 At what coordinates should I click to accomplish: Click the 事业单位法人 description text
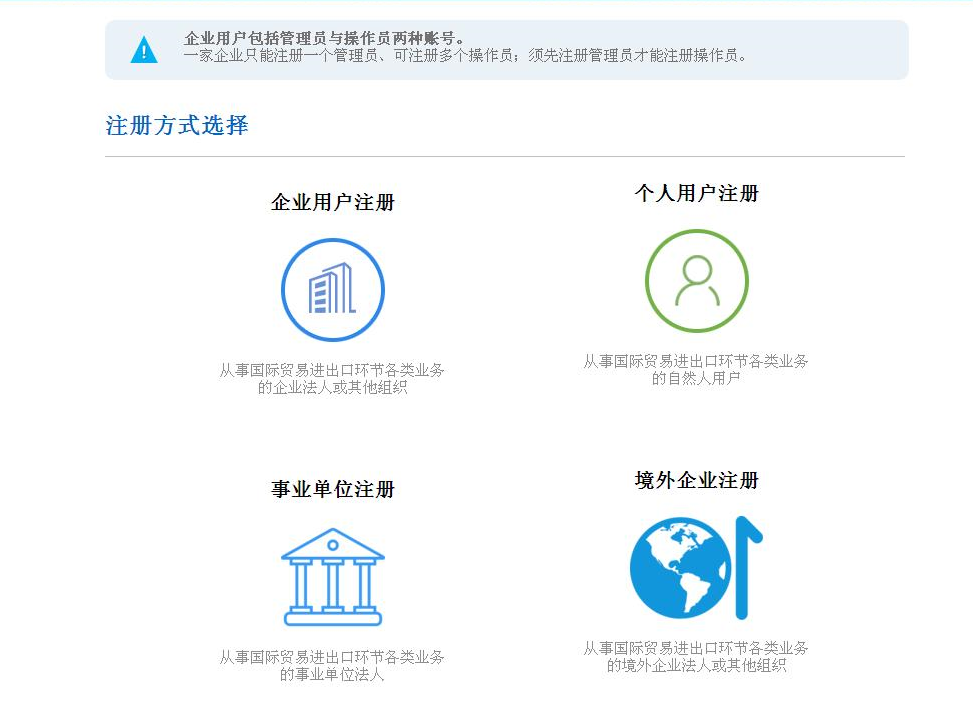(x=332, y=666)
